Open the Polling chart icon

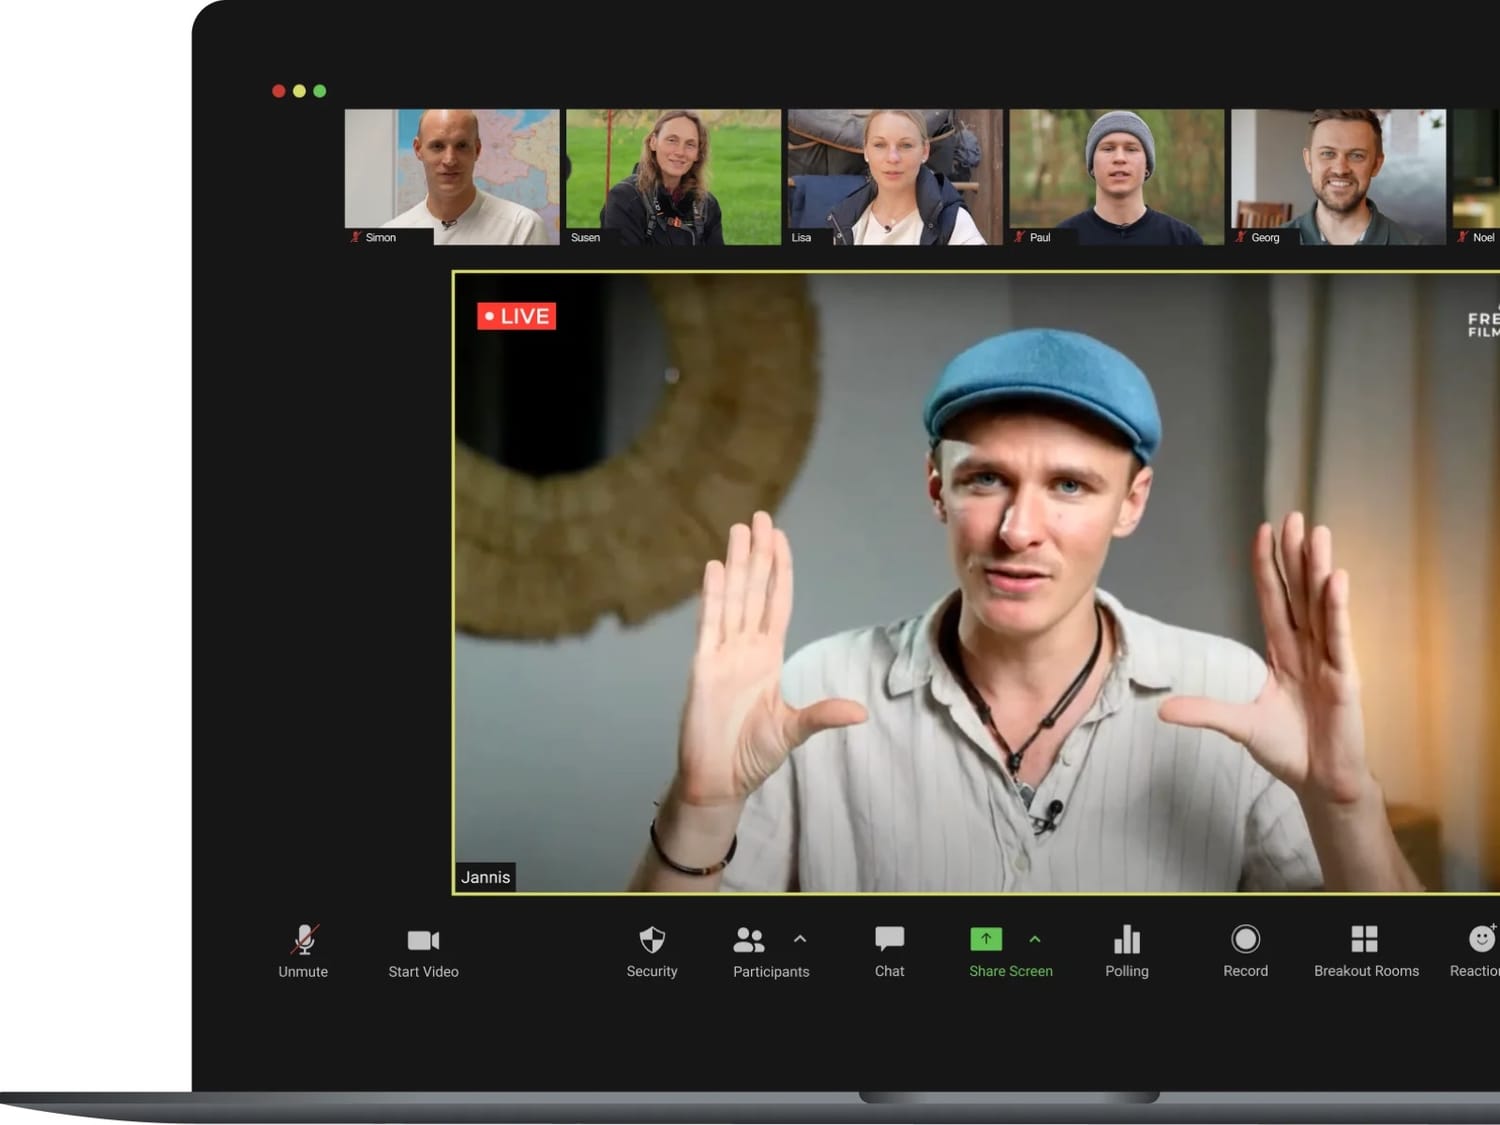click(x=1127, y=939)
